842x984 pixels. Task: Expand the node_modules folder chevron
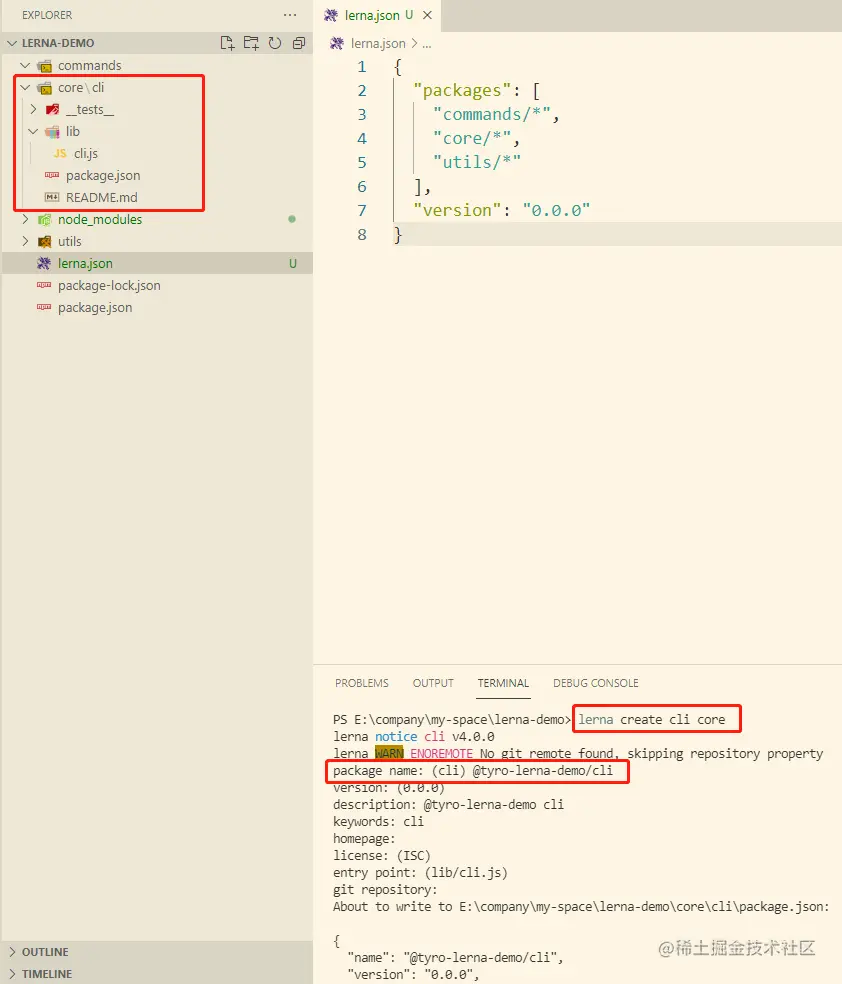(x=25, y=219)
